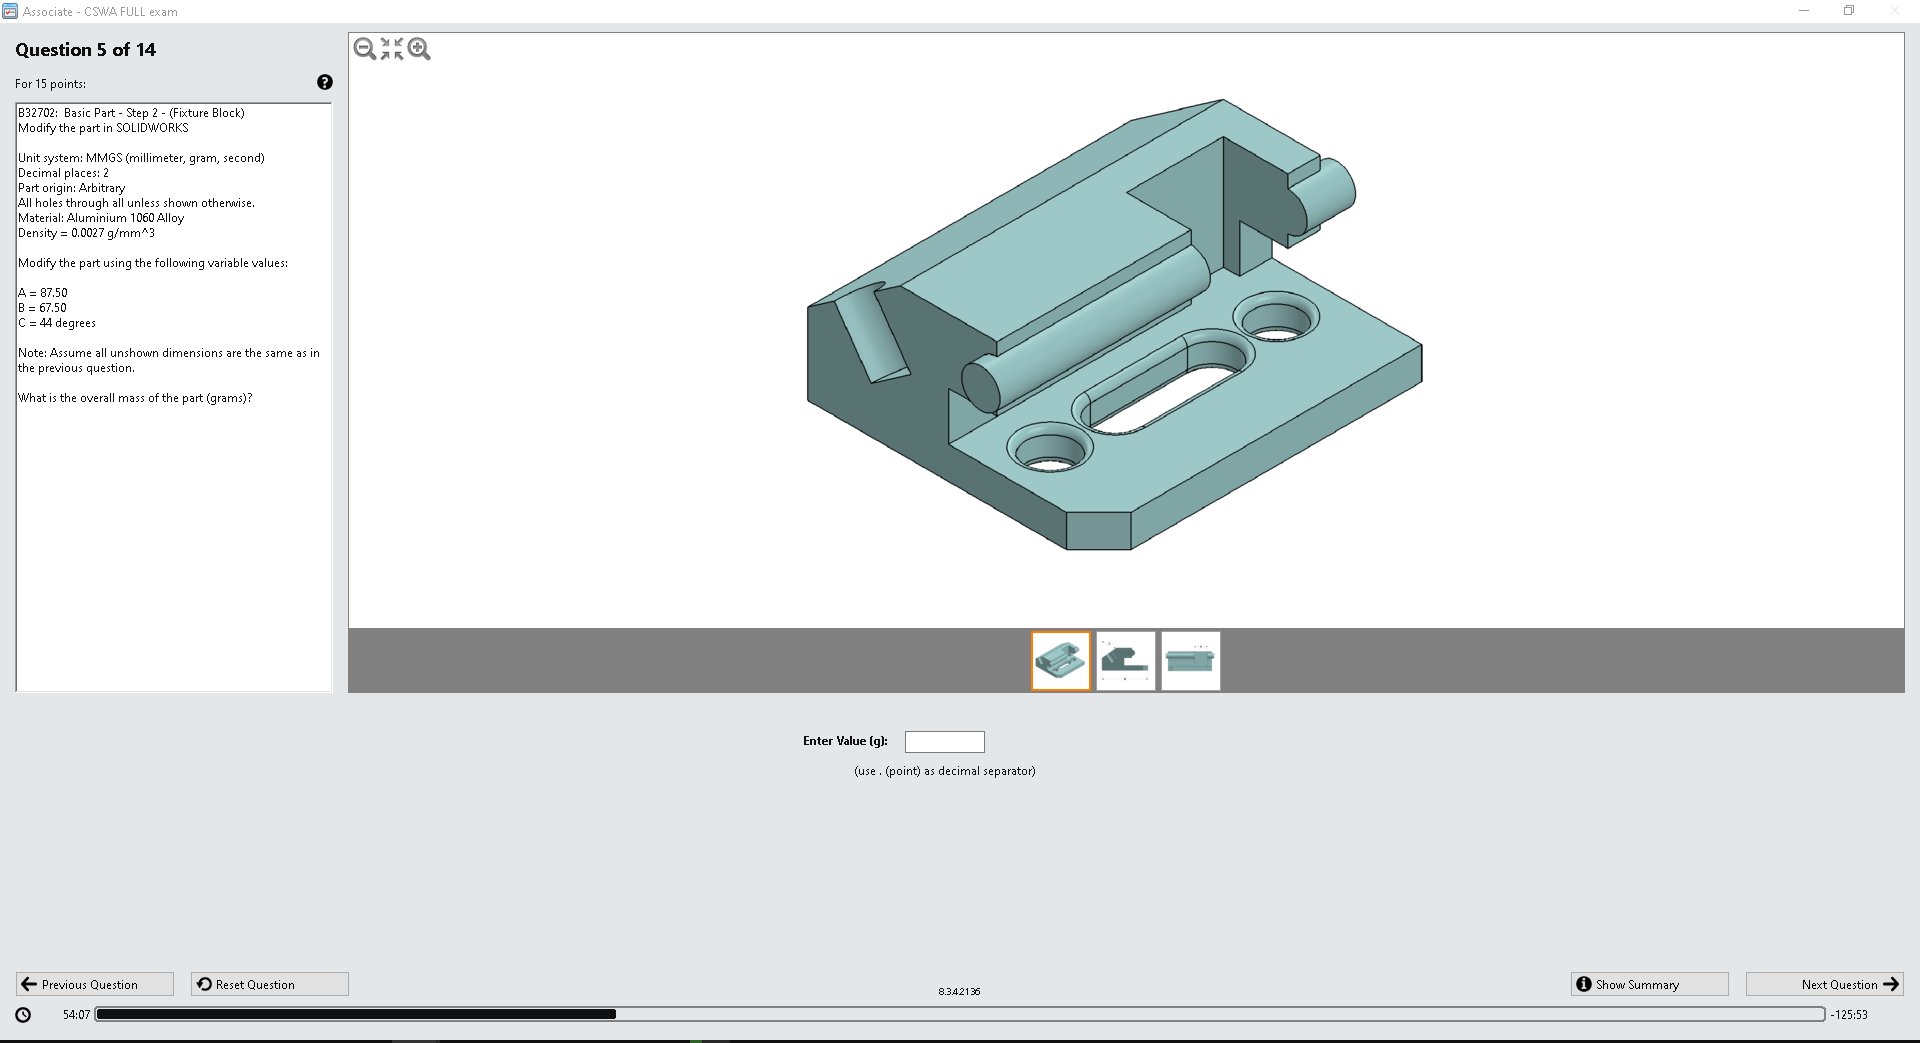Click Reset Question button

pyautogui.click(x=270, y=984)
